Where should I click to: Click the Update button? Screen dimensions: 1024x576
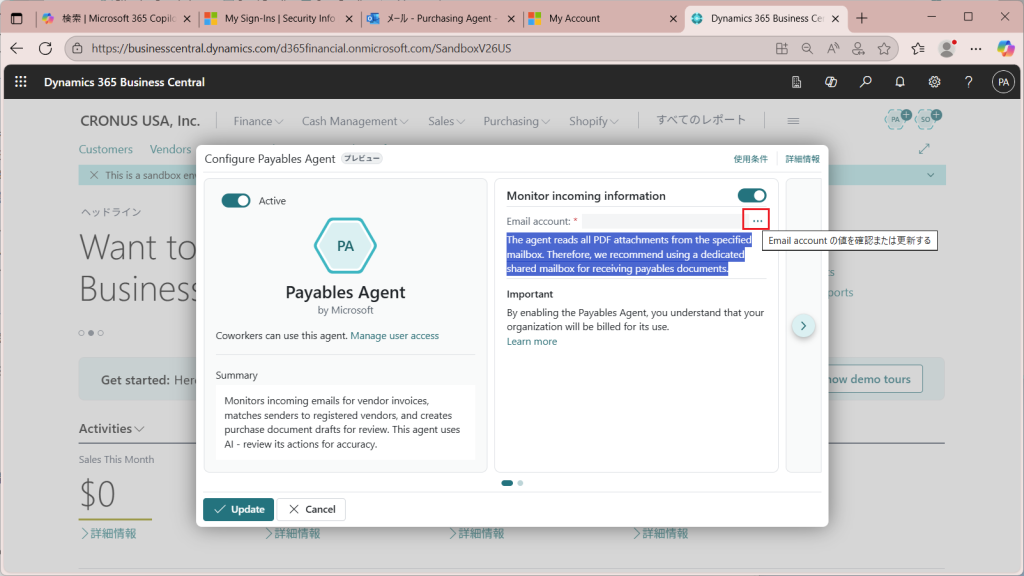click(238, 509)
